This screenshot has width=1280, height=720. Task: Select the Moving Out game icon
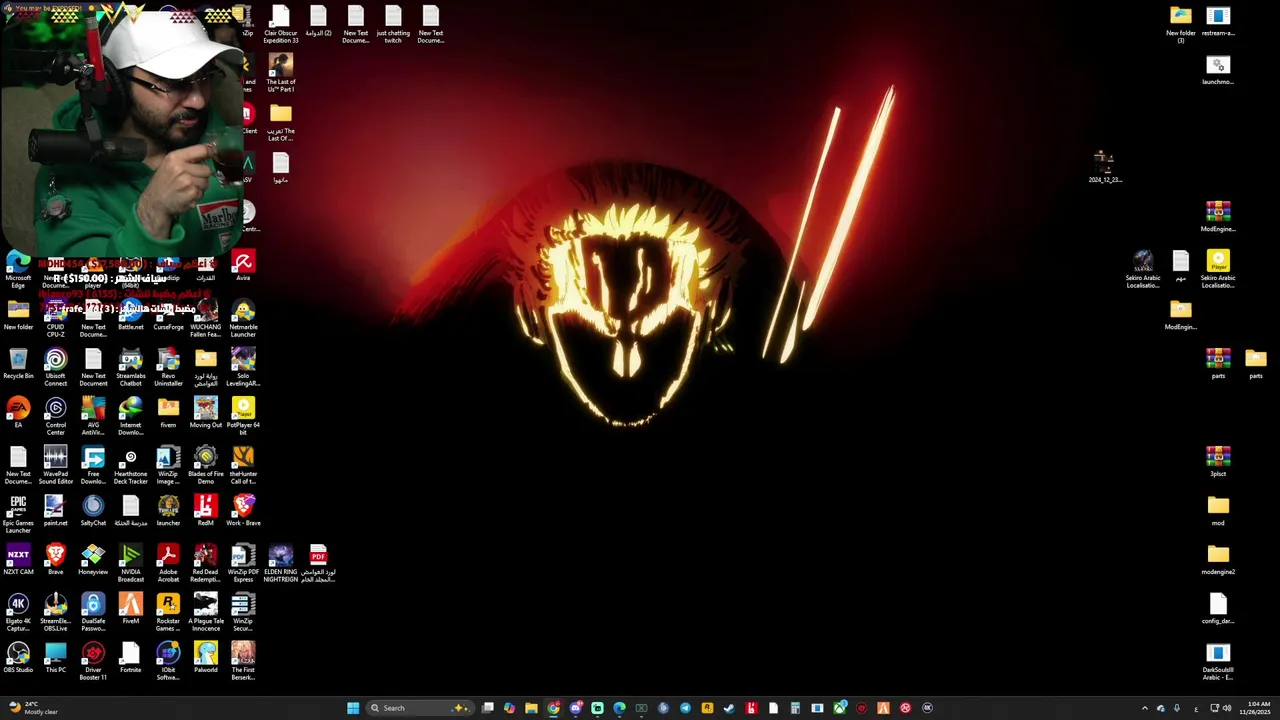point(206,413)
